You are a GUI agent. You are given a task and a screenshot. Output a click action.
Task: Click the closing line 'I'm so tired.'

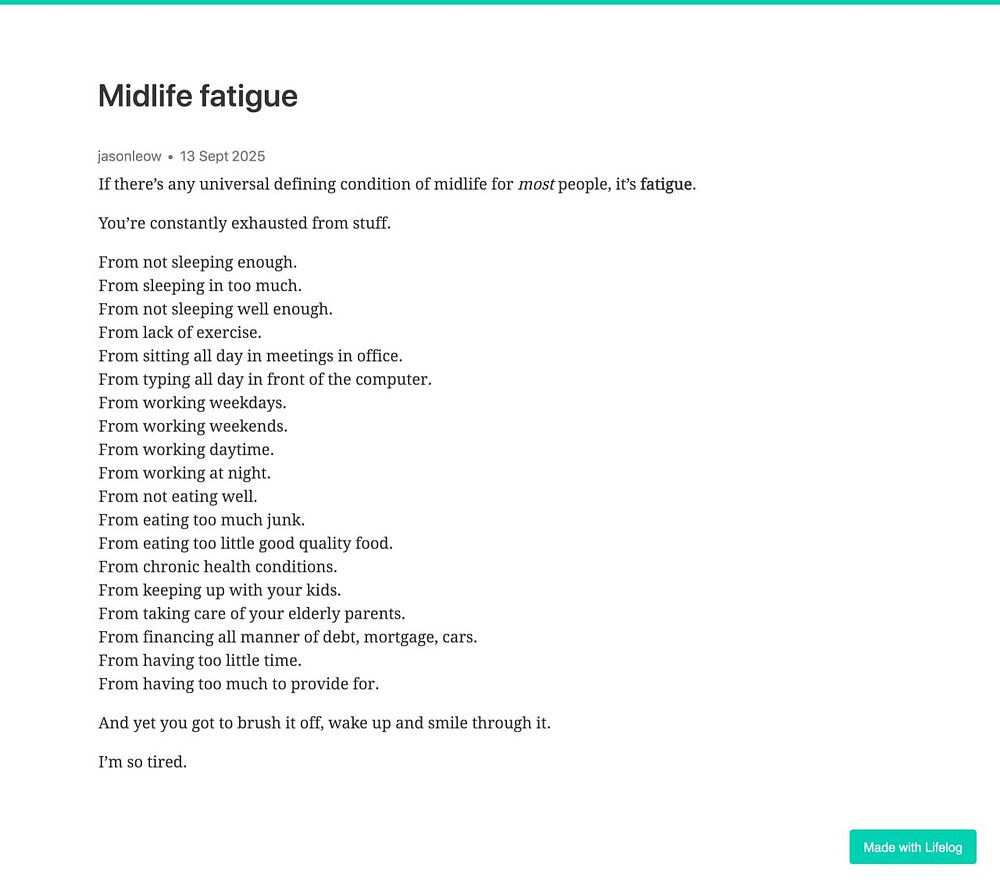(x=142, y=761)
